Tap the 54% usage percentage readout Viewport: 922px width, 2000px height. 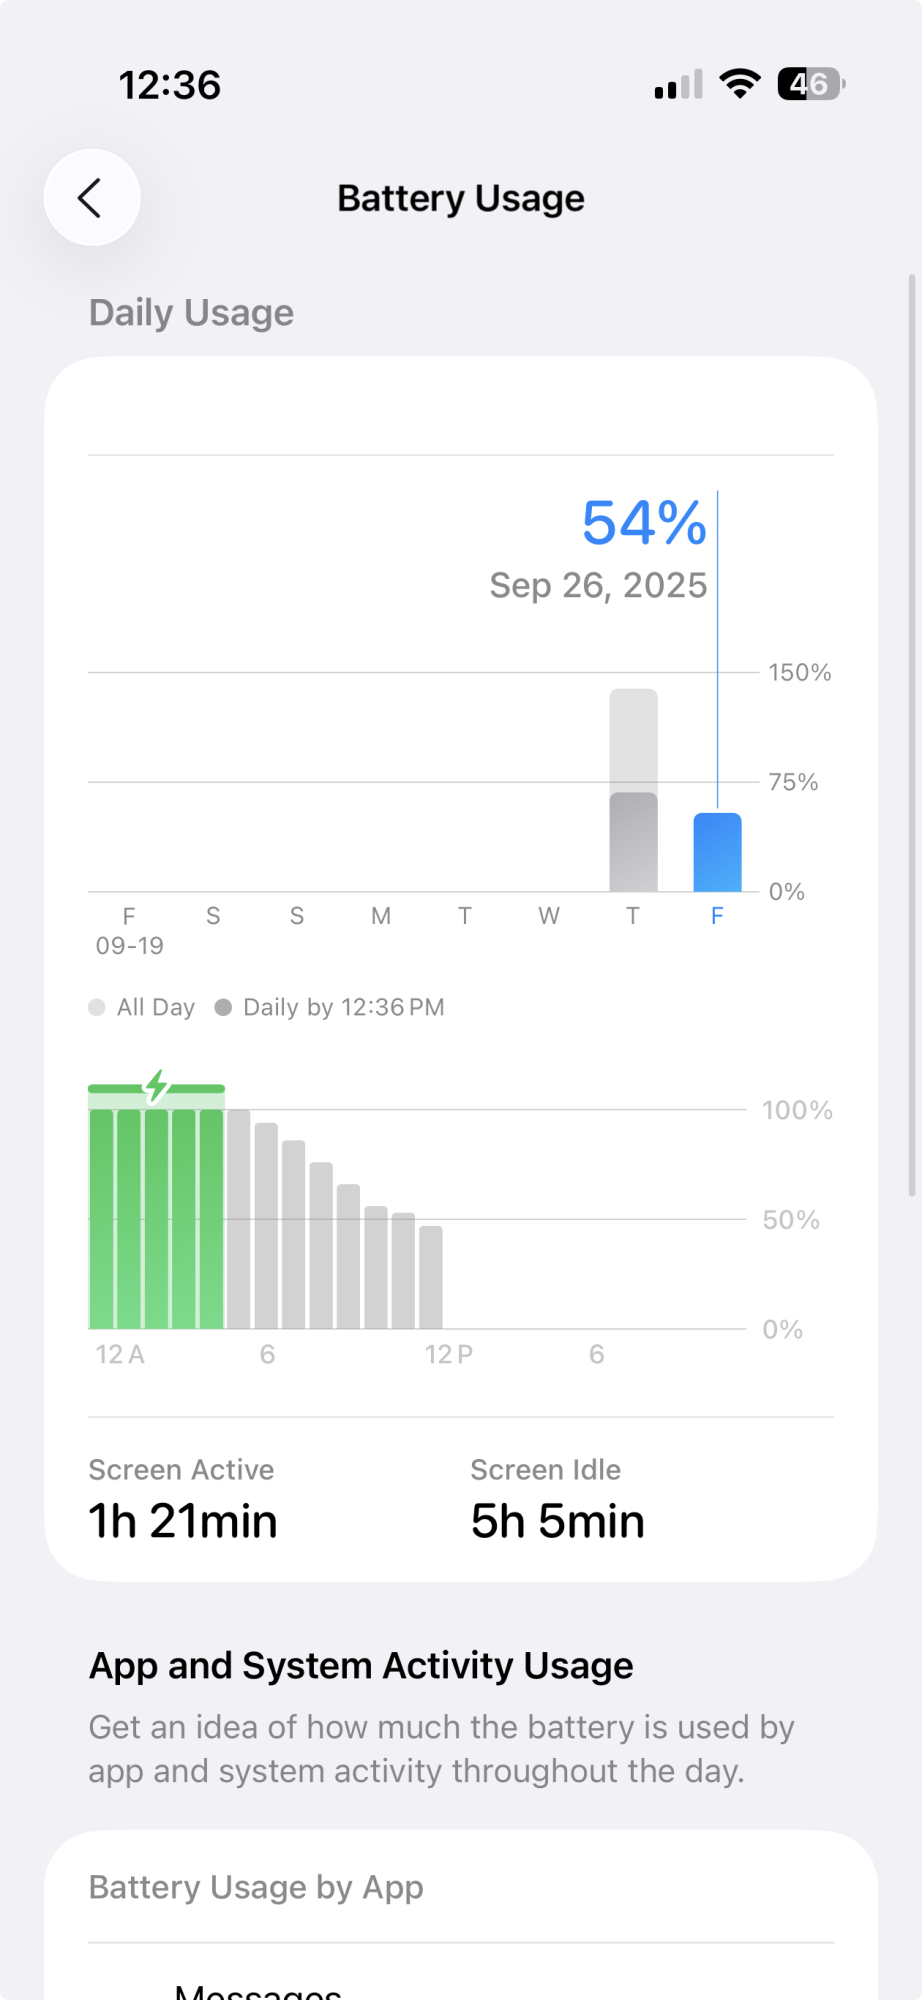644,523
